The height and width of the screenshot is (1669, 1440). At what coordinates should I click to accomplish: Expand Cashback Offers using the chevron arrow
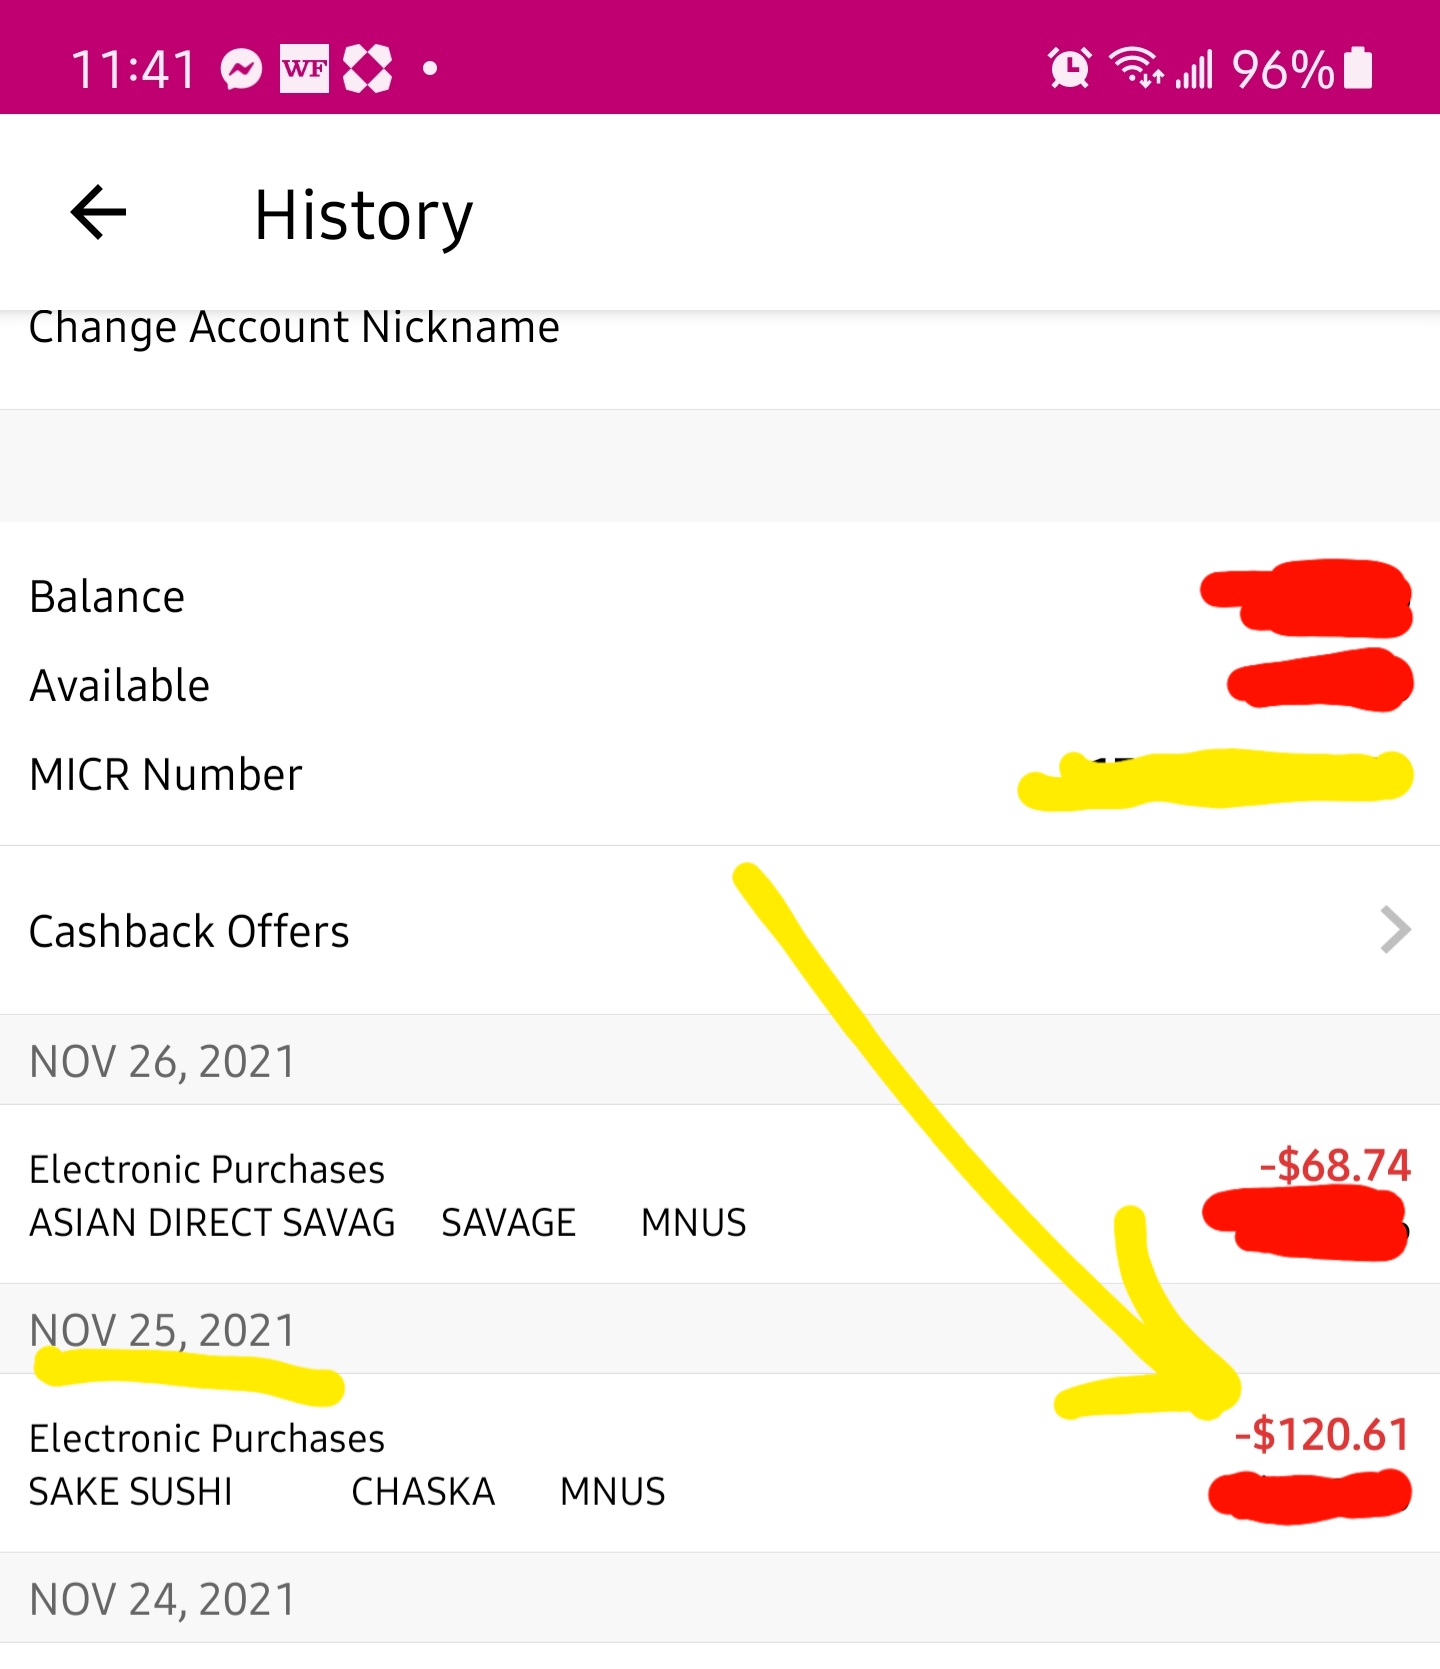tap(1394, 930)
